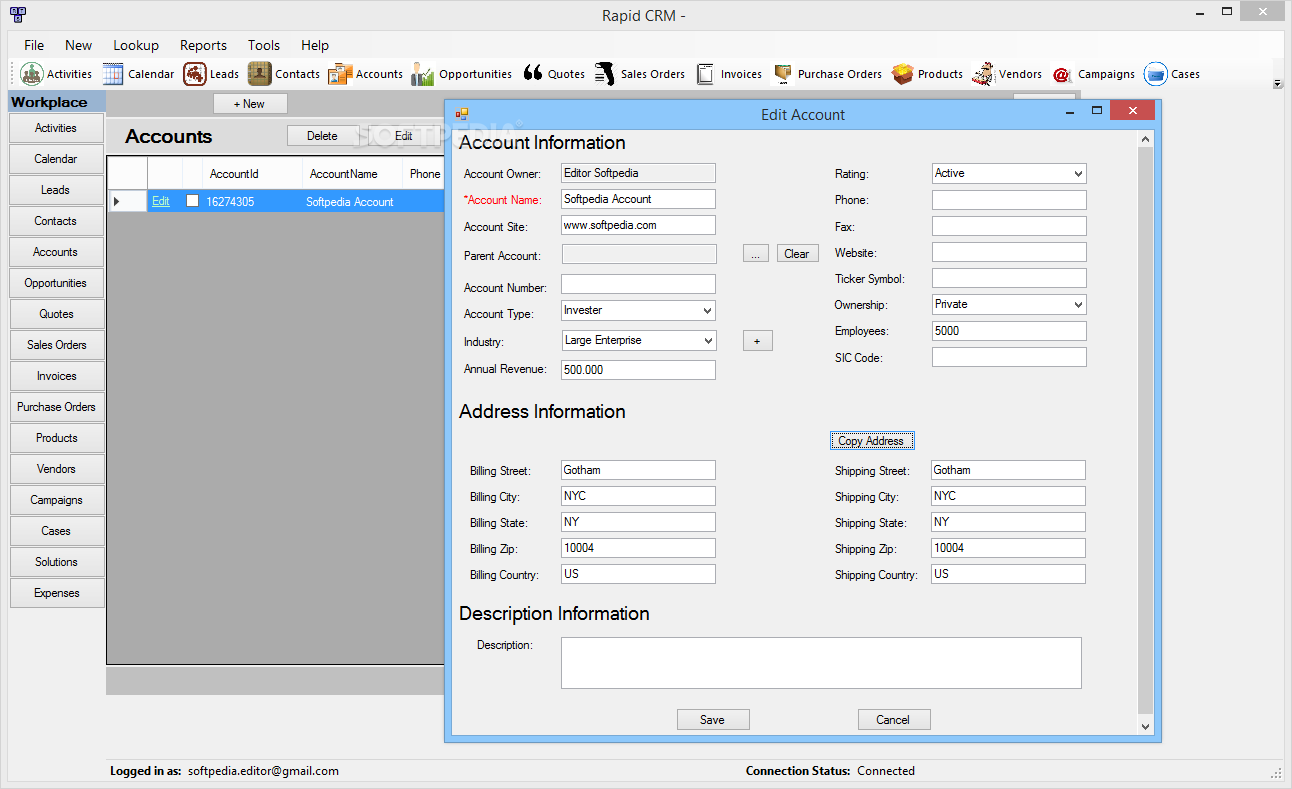Open the File menu

(34, 45)
